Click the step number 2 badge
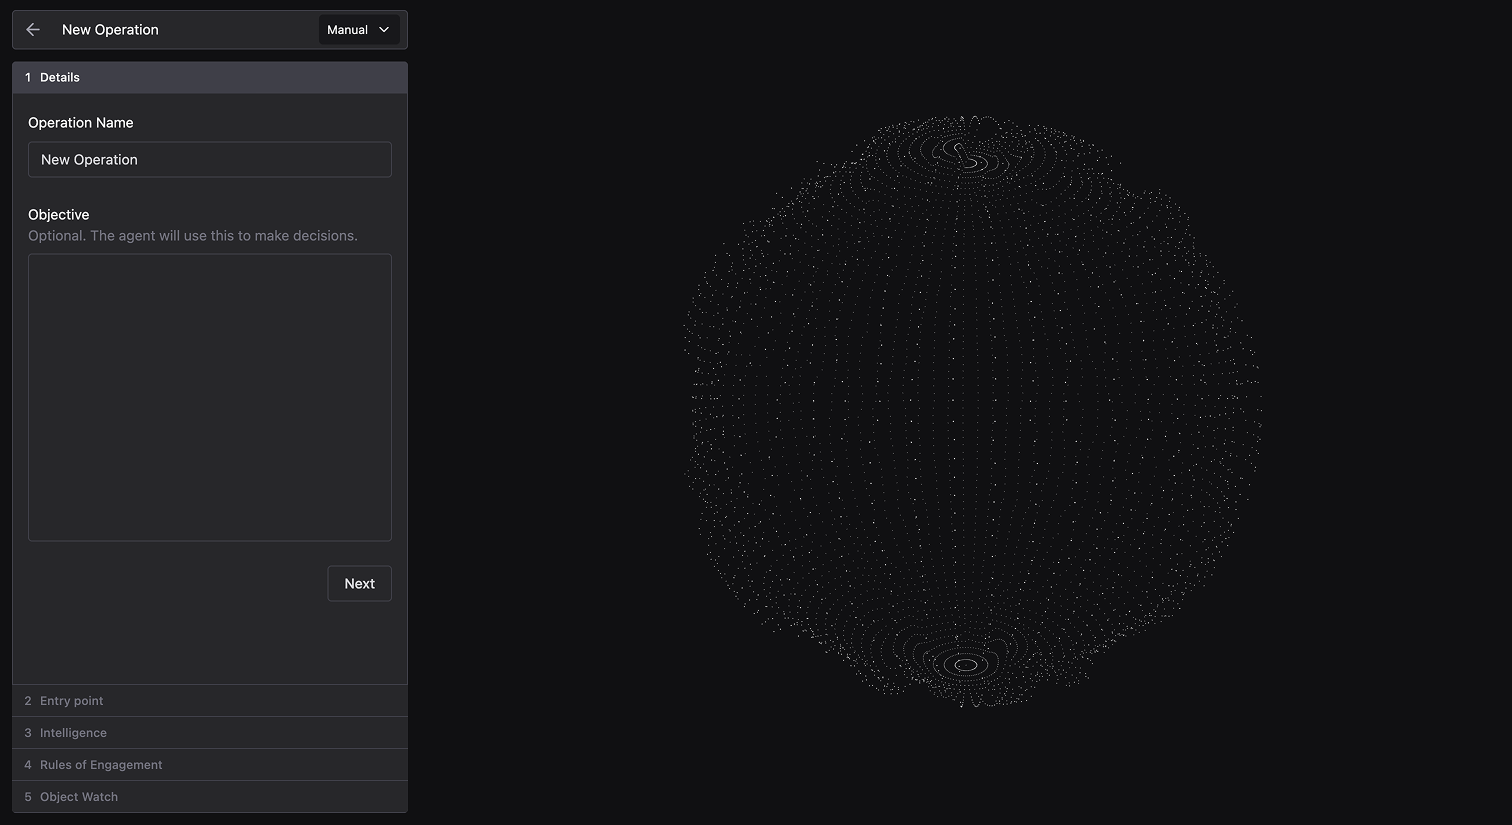 (28, 701)
